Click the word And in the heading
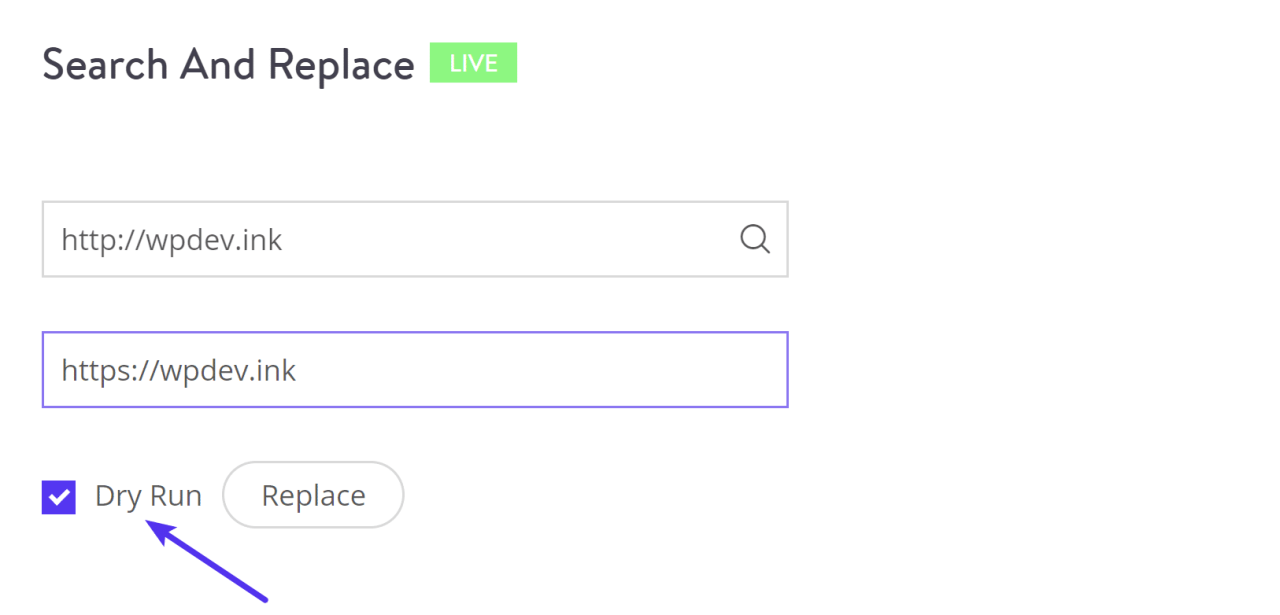This screenshot has width=1280, height=615. pyautogui.click(x=218, y=65)
